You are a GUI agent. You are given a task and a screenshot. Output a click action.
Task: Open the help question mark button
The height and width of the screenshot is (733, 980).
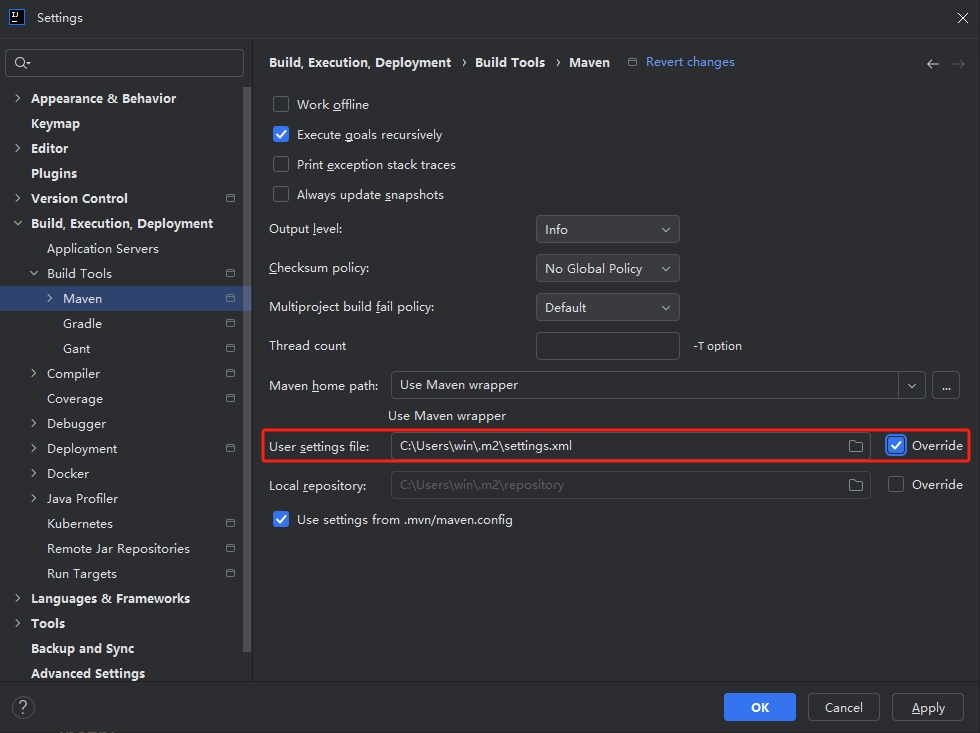tap(23, 707)
